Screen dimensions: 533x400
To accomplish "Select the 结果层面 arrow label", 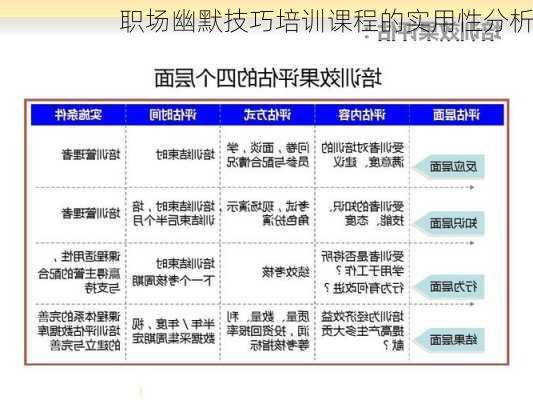I will click(449, 340).
